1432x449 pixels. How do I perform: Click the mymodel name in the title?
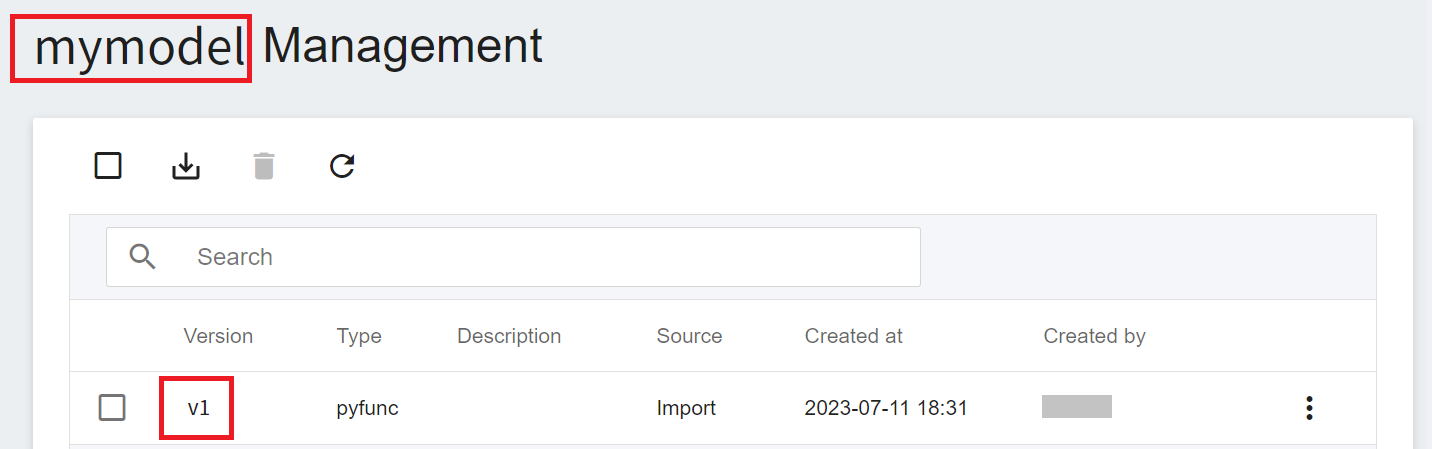click(139, 47)
